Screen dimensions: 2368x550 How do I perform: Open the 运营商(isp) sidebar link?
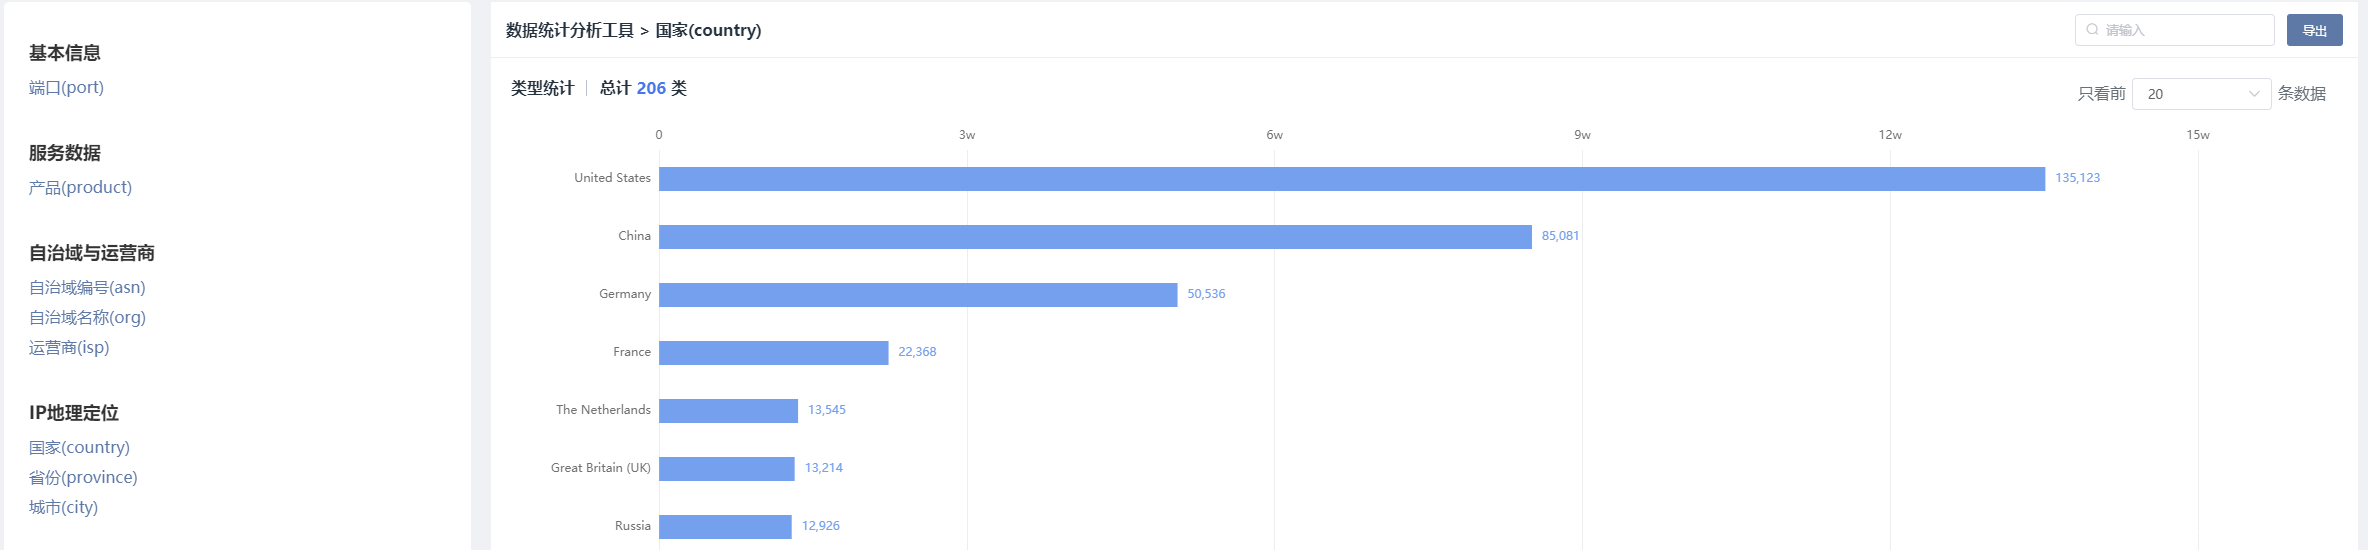[69, 348]
